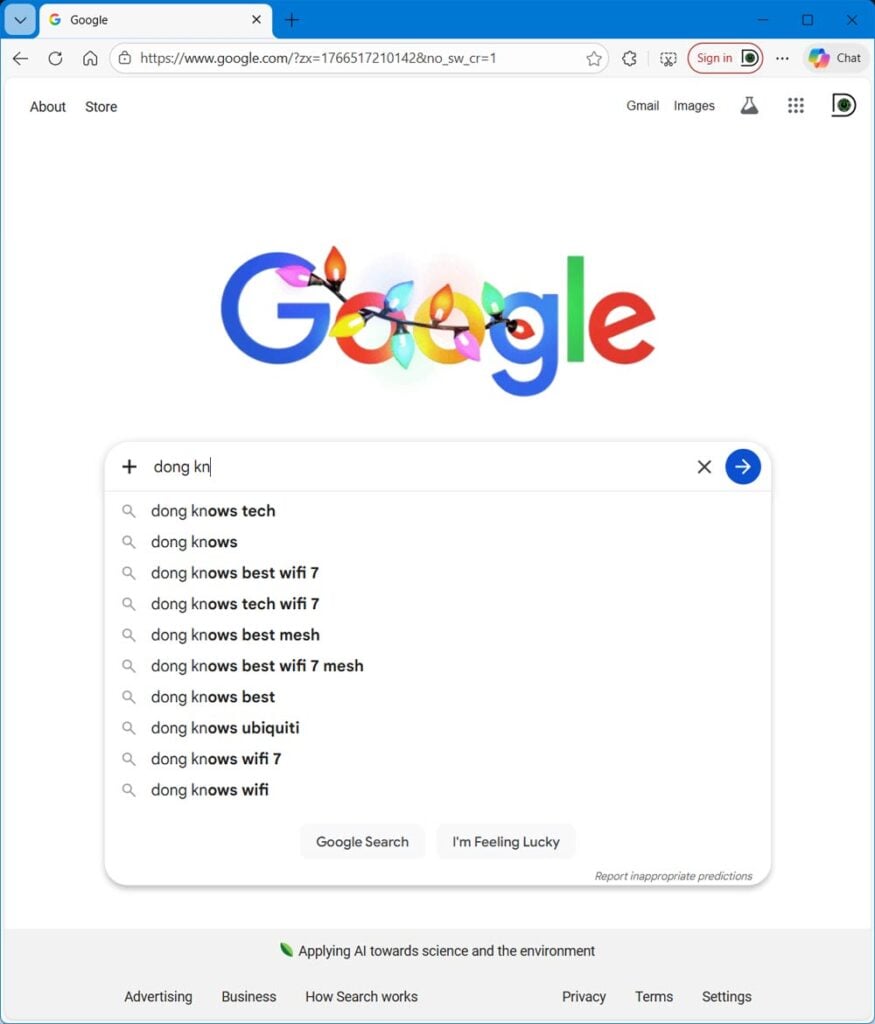
Task: Open Search Labs via the flask icon
Action: point(749,105)
